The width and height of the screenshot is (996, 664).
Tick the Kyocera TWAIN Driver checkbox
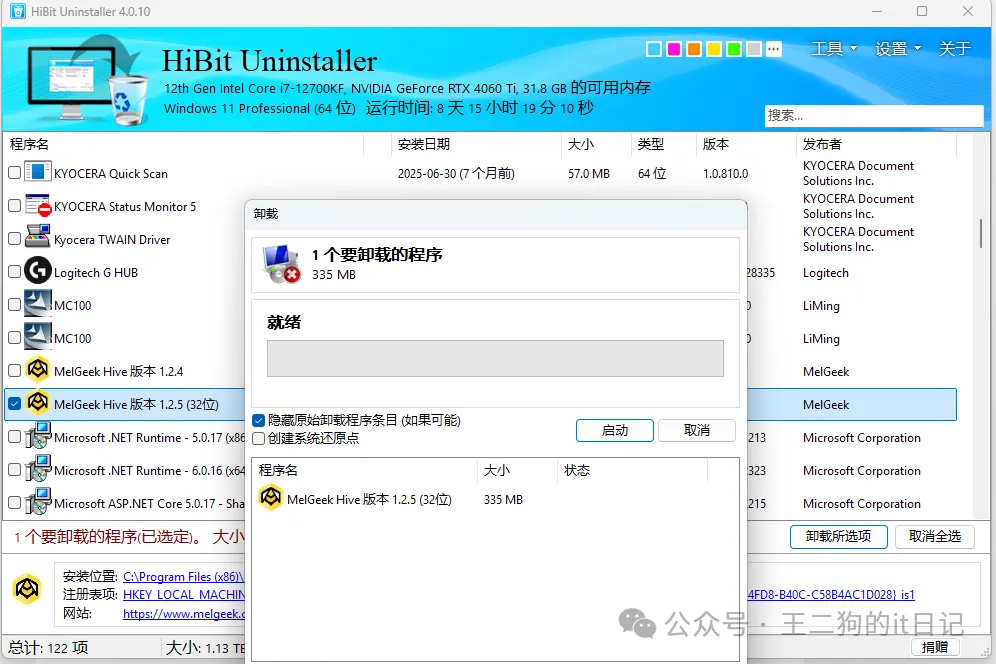click(14, 238)
